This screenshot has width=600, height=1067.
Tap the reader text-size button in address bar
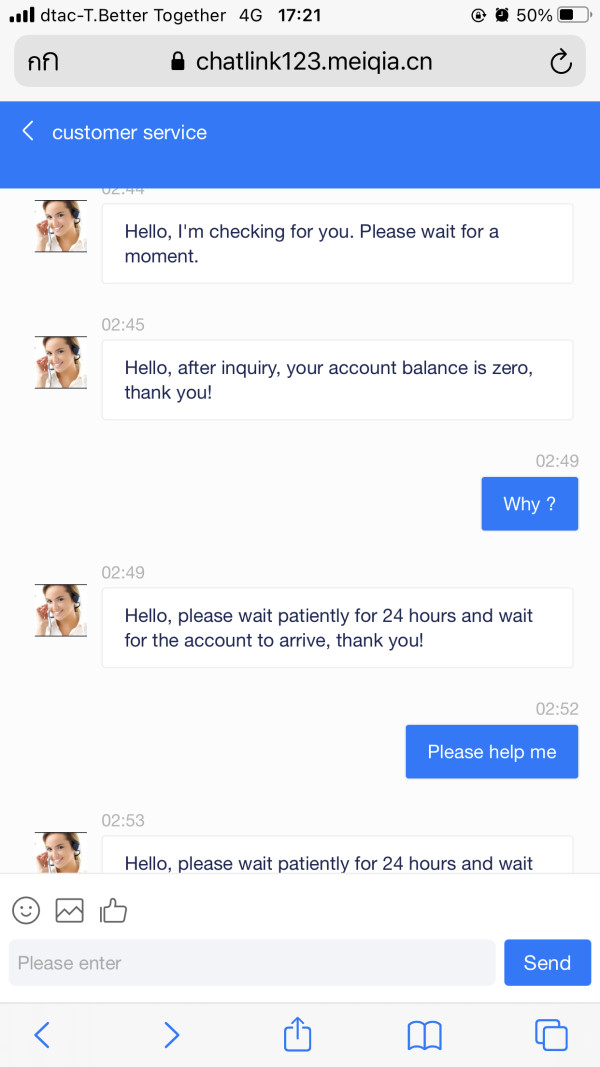(43, 63)
